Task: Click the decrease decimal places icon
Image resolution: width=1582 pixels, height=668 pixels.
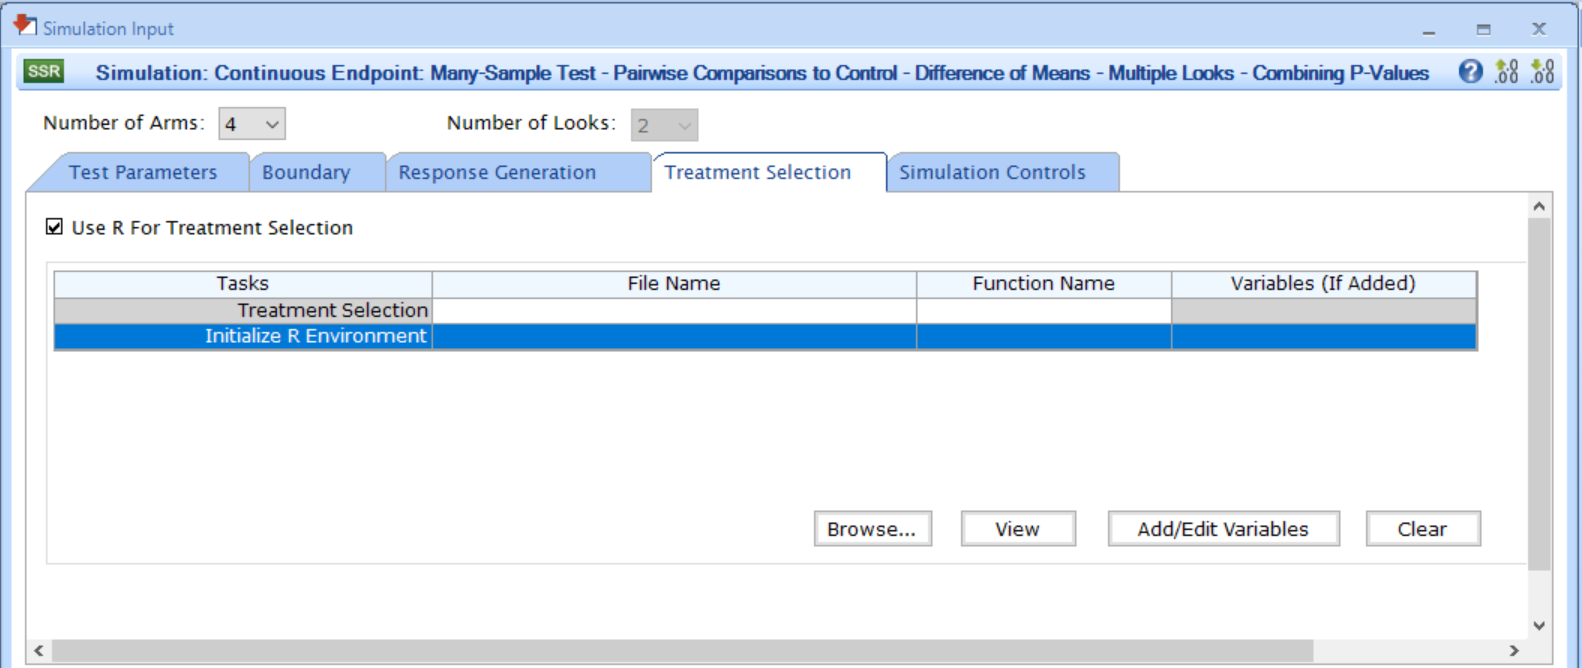Action: pos(1543,72)
